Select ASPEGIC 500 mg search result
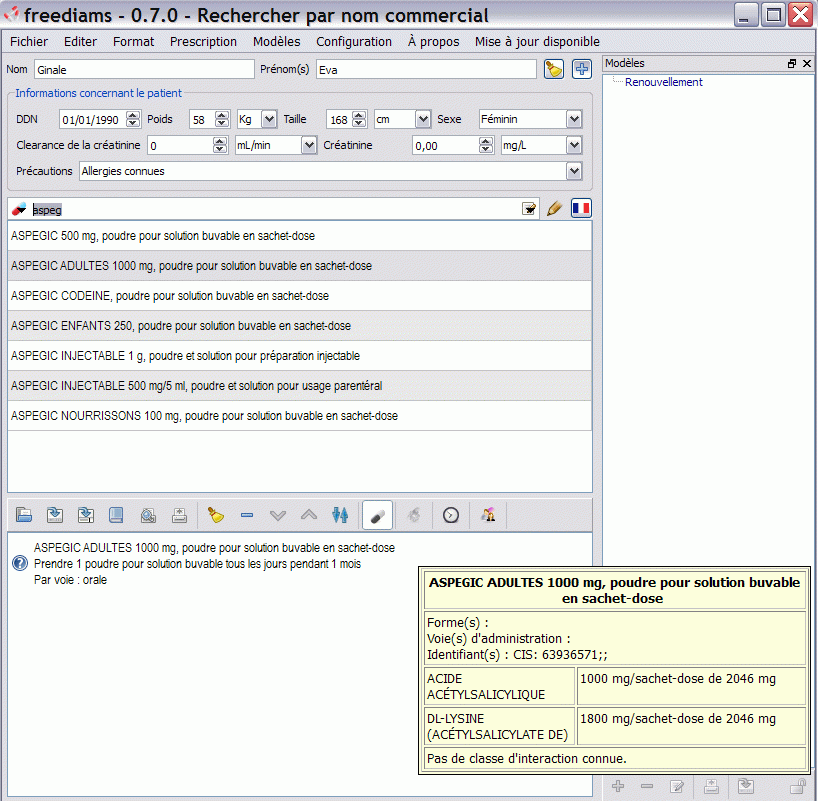The width and height of the screenshot is (818, 801). tap(300, 236)
